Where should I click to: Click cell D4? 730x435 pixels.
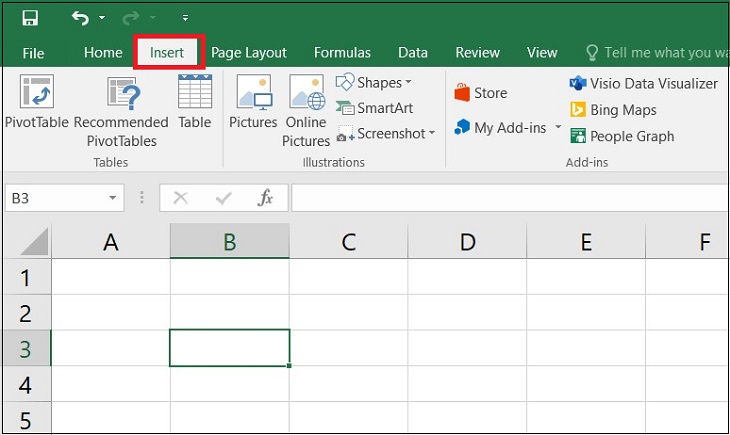(x=467, y=384)
